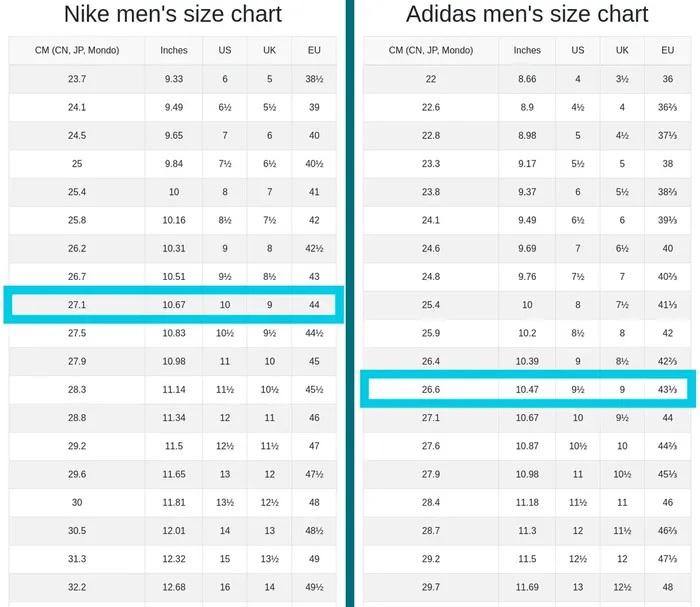
Task: Select the EU column header in Adidas table
Action: coord(667,50)
